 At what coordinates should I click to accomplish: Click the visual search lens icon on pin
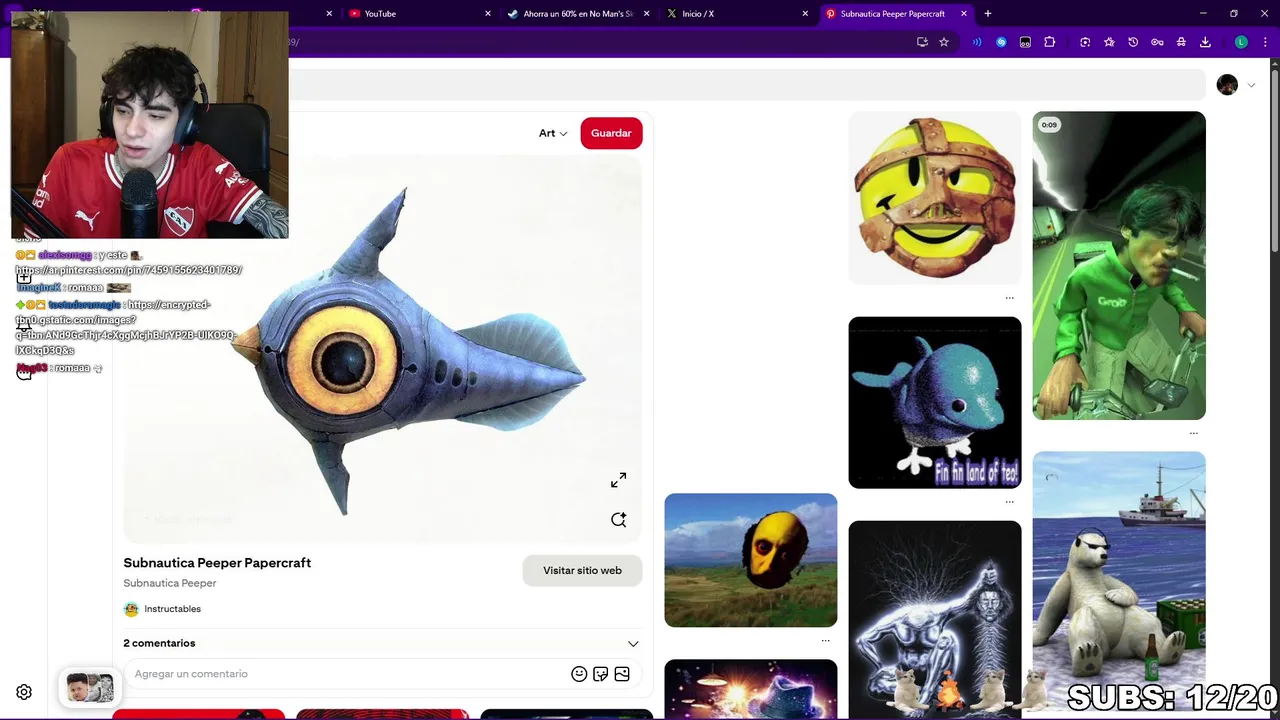(x=619, y=519)
